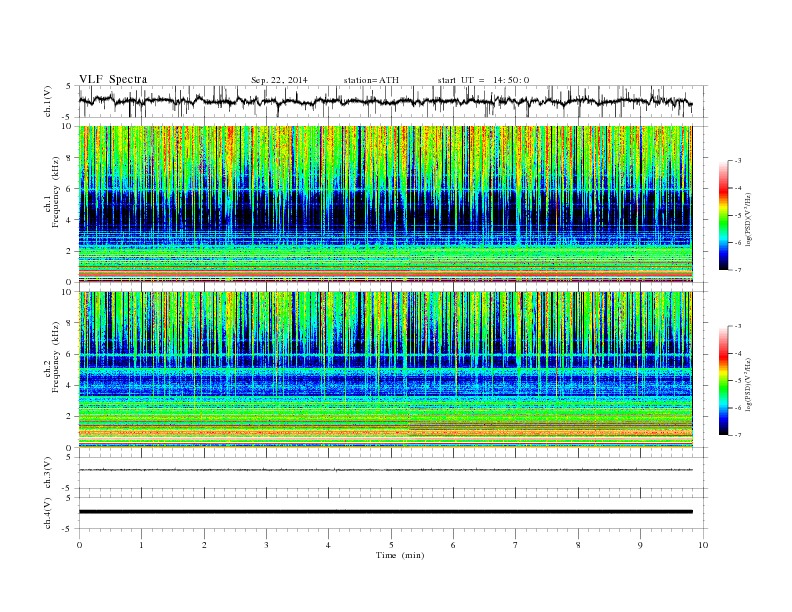792x612 pixels.
Task: Click time axis tick label "0"
Action: (x=79, y=545)
